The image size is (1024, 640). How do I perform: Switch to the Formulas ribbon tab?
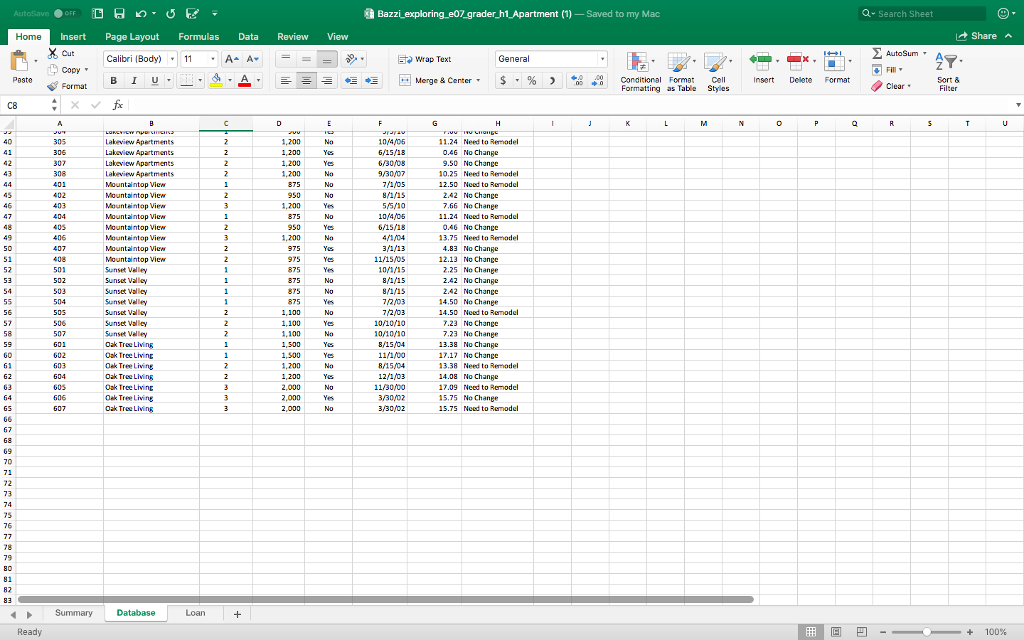tap(198, 36)
